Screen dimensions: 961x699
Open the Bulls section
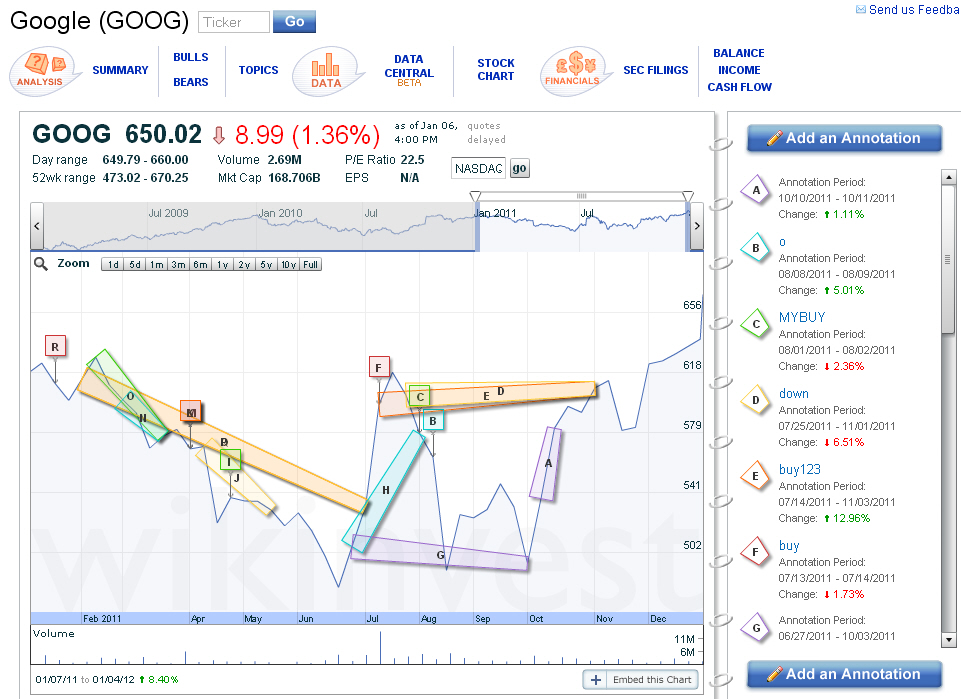191,57
